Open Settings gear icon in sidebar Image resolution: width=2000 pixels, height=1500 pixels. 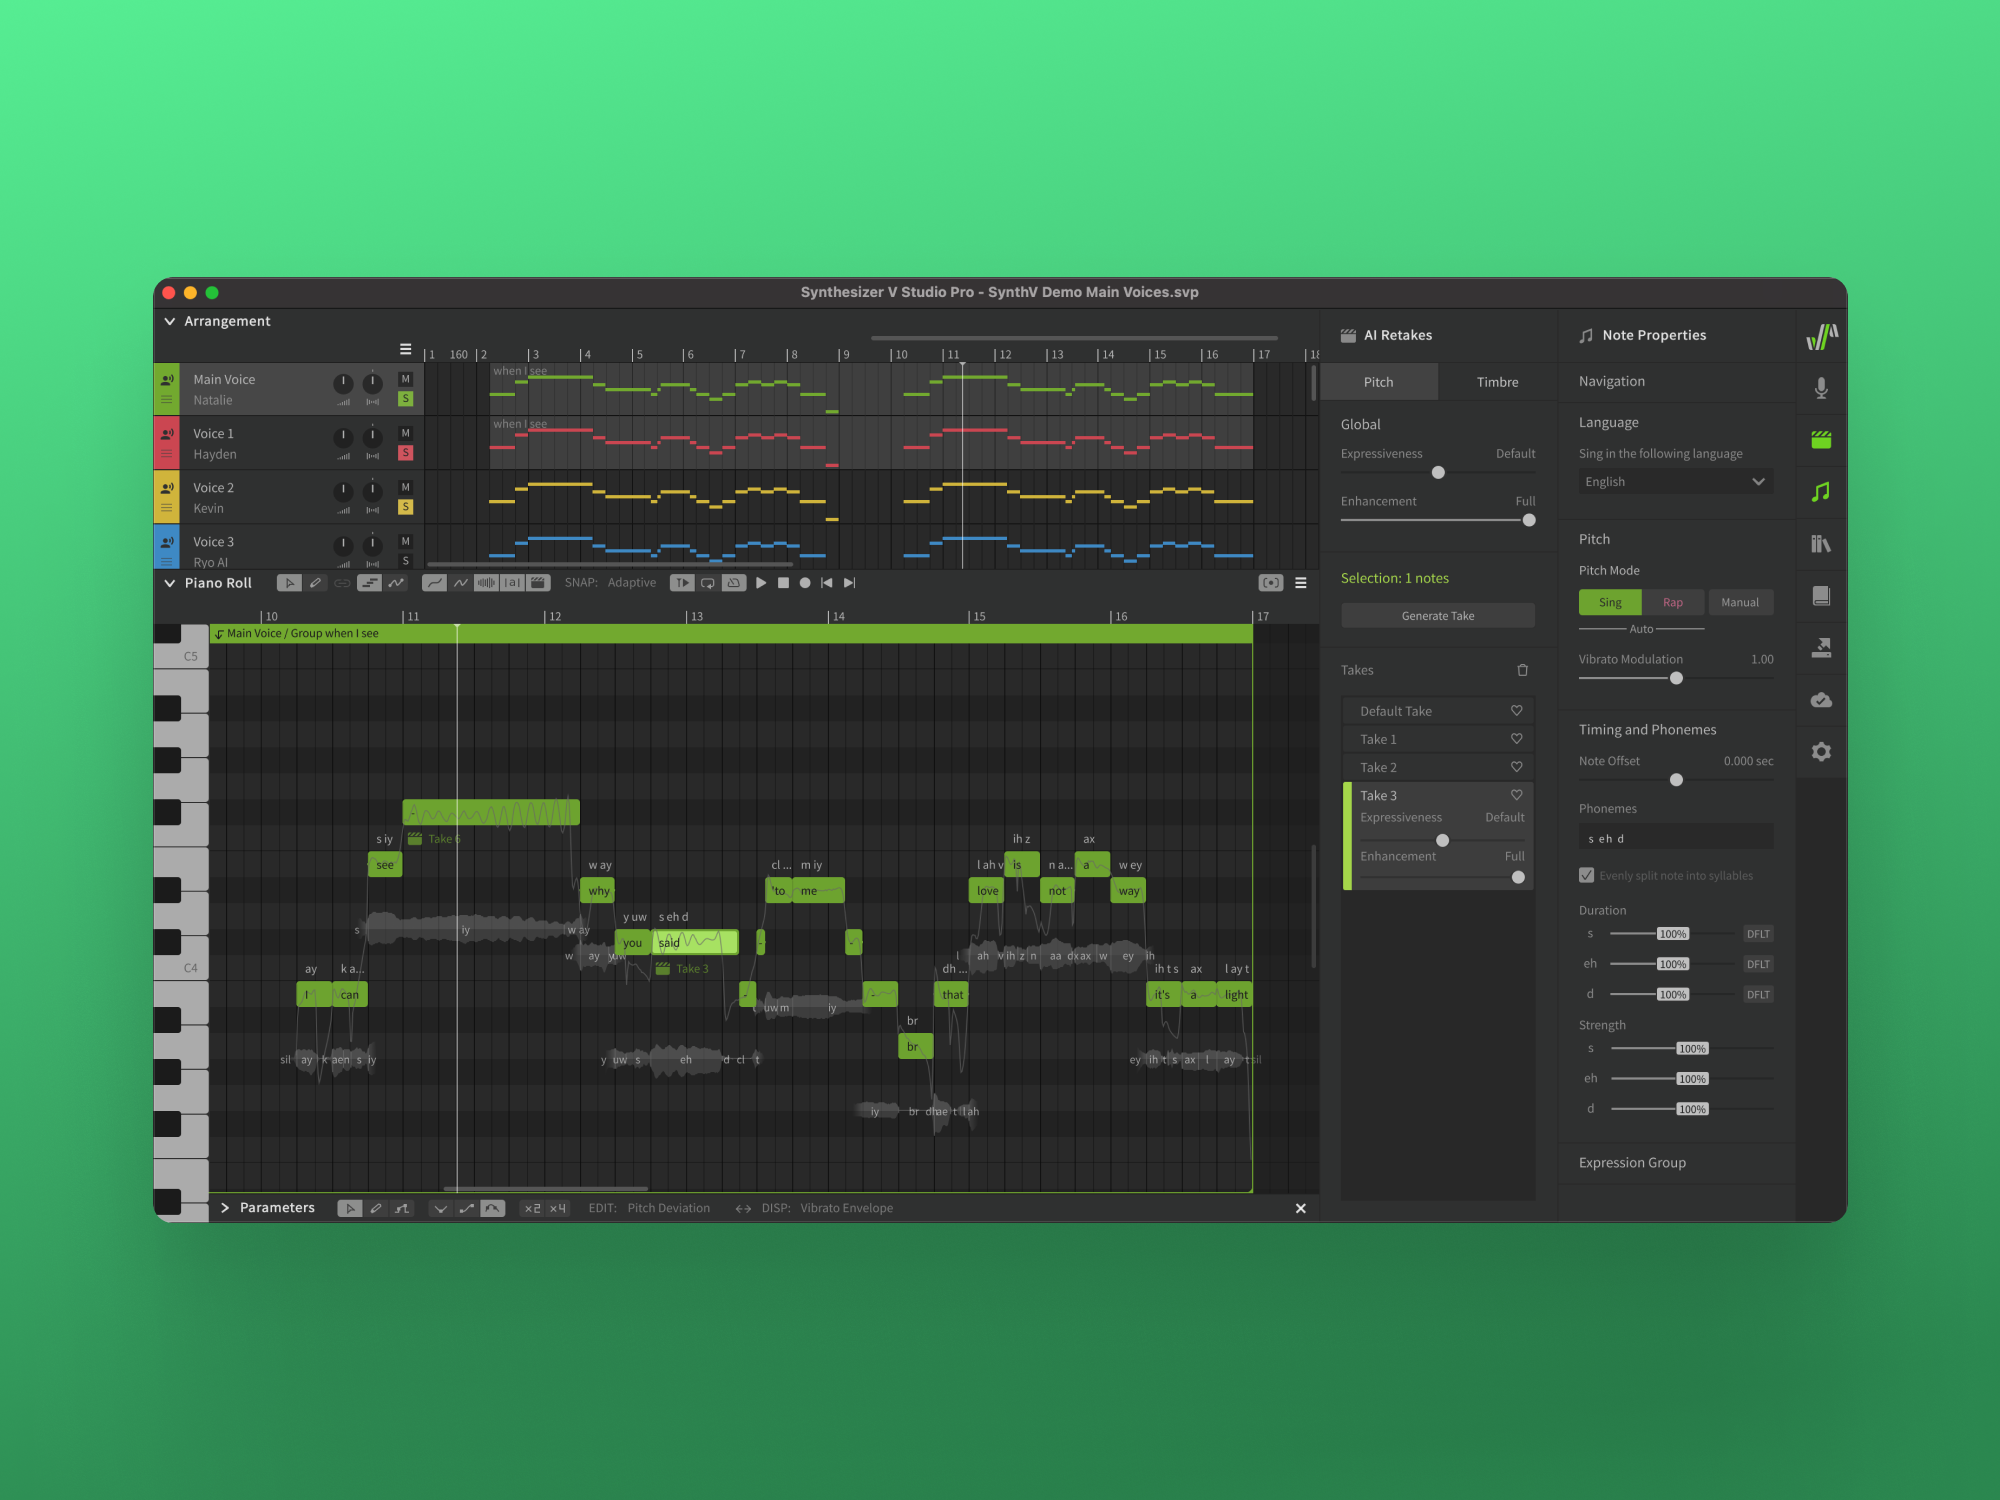point(1821,752)
